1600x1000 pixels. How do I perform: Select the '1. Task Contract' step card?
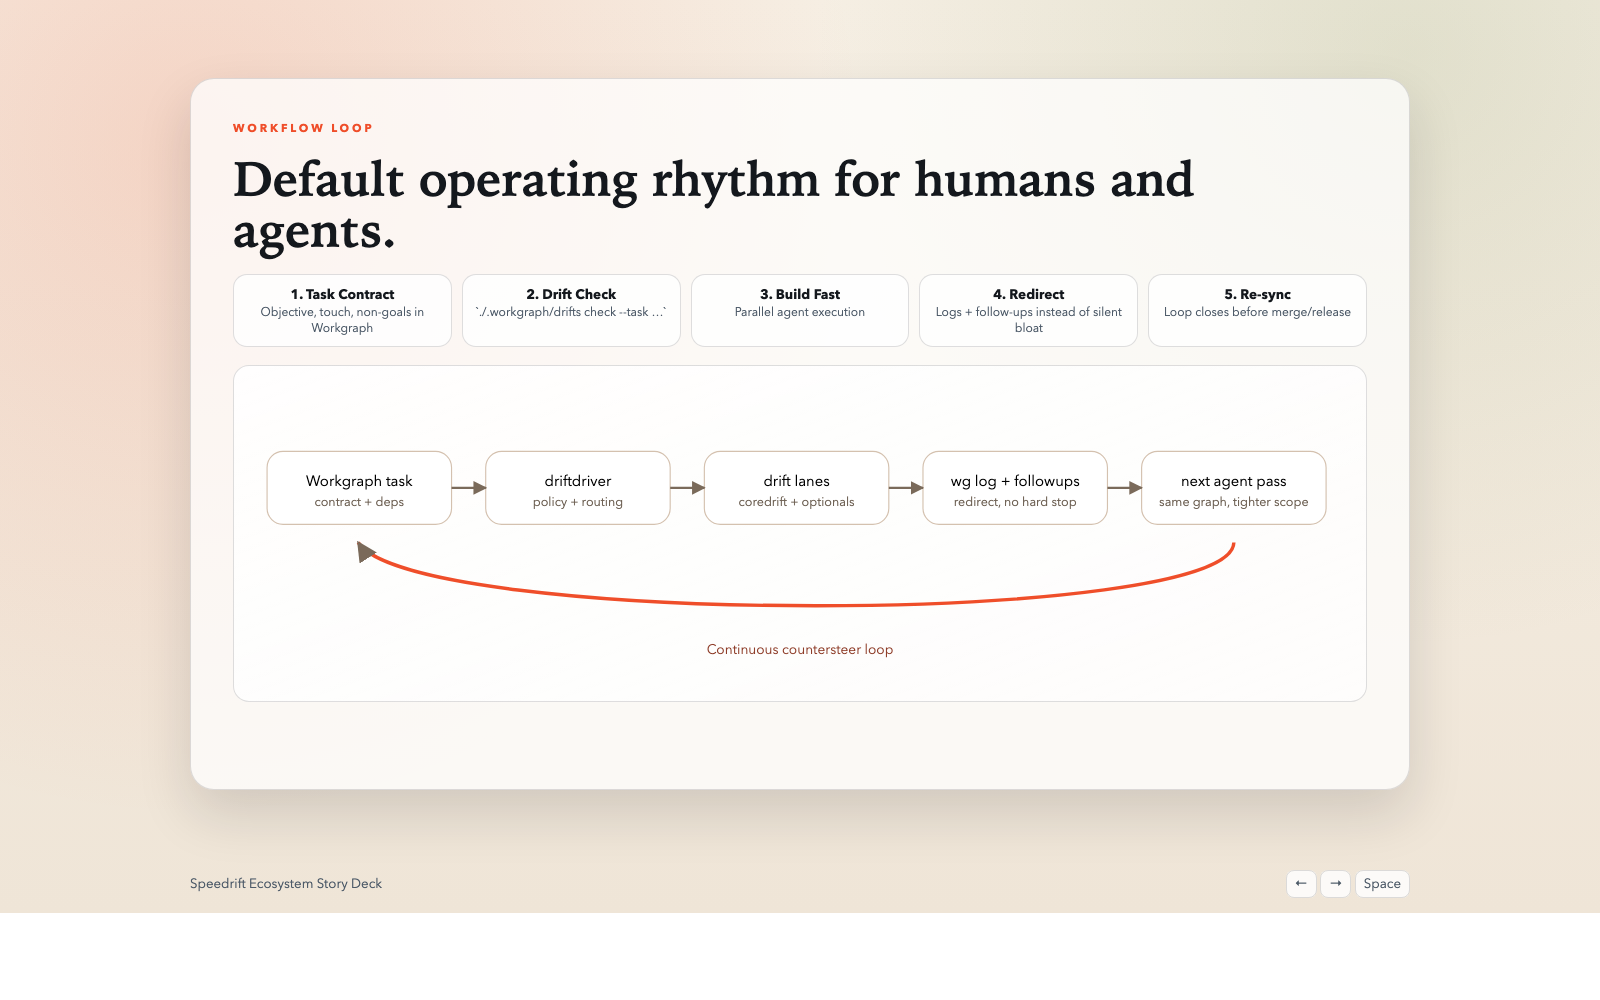(342, 311)
